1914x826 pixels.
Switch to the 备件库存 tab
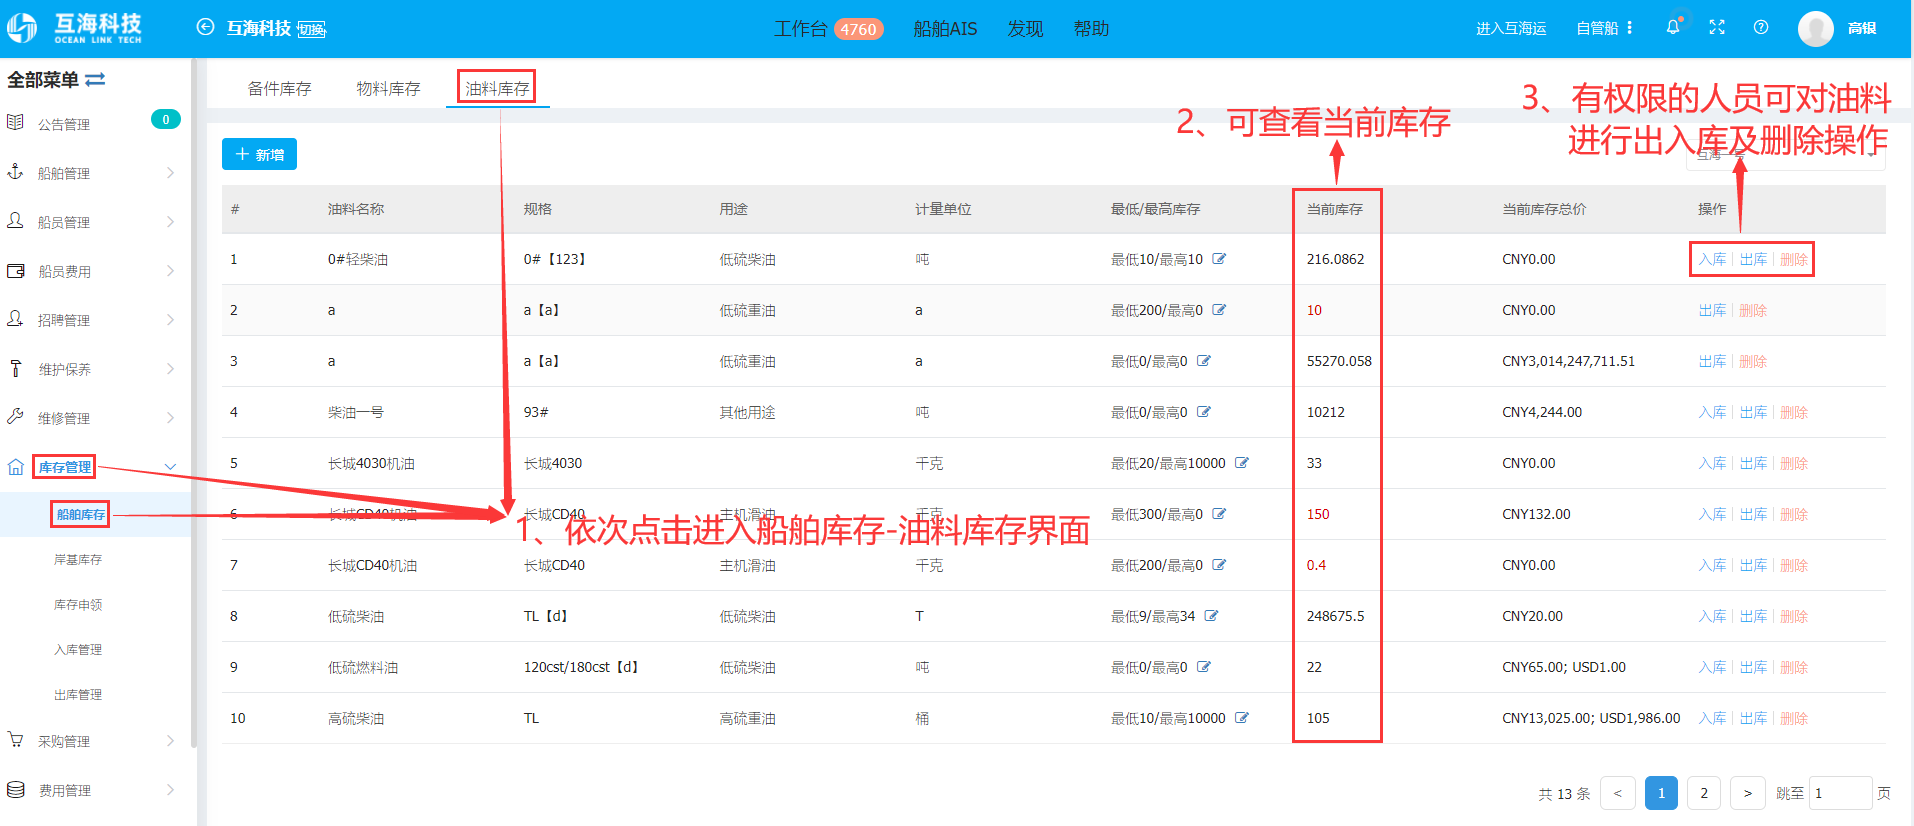(x=280, y=89)
